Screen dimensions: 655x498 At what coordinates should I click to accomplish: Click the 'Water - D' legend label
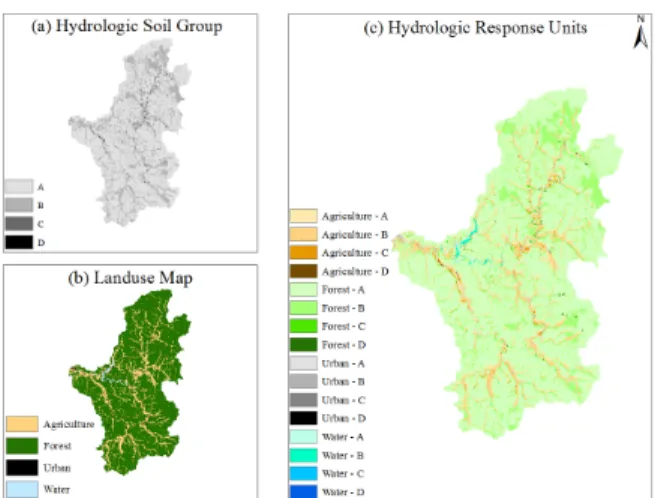pos(343,492)
